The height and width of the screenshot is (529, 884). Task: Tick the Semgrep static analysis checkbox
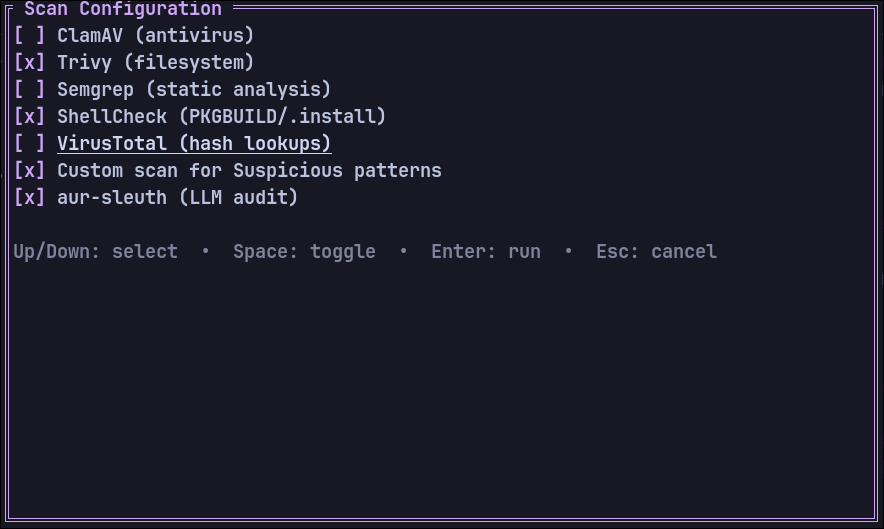[x=29, y=90]
